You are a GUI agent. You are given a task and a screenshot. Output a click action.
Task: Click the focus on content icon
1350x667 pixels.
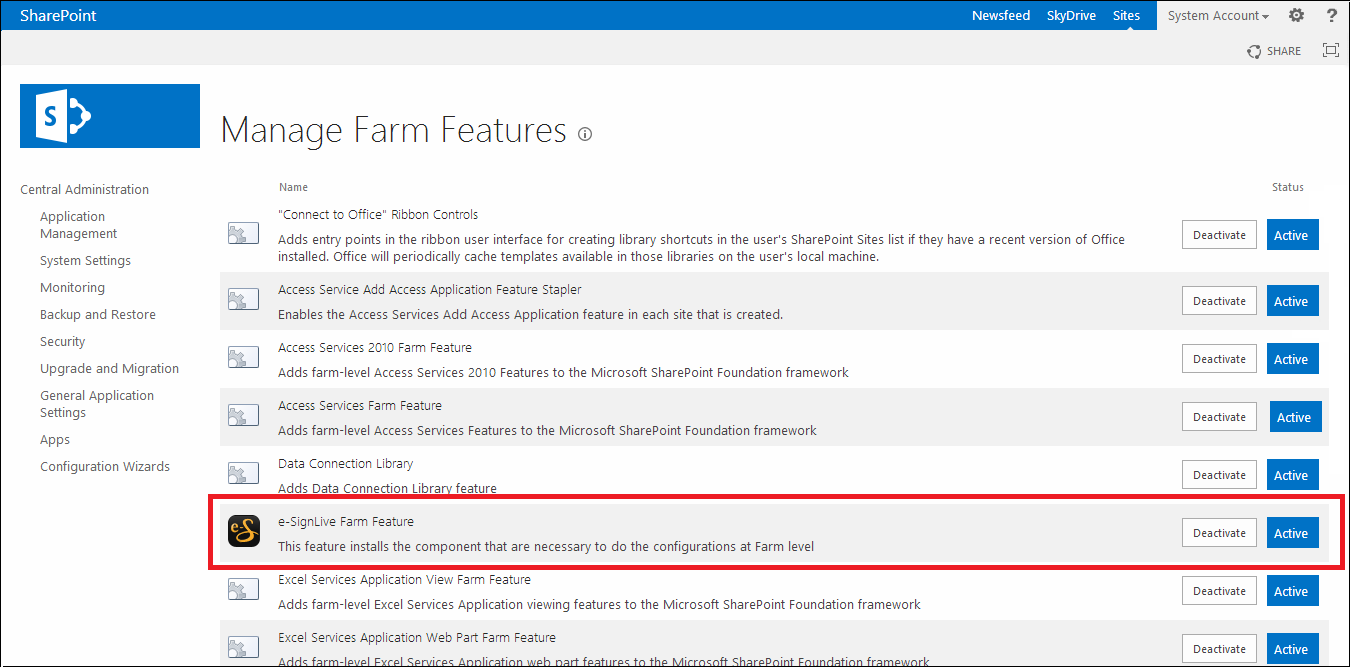(x=1330, y=50)
